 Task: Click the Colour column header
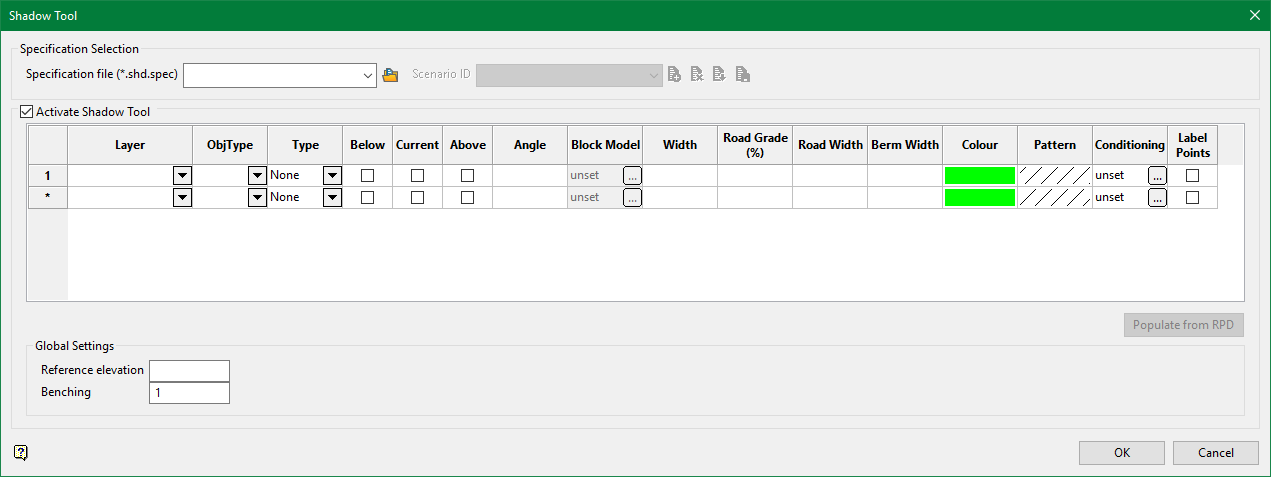[x=980, y=145]
